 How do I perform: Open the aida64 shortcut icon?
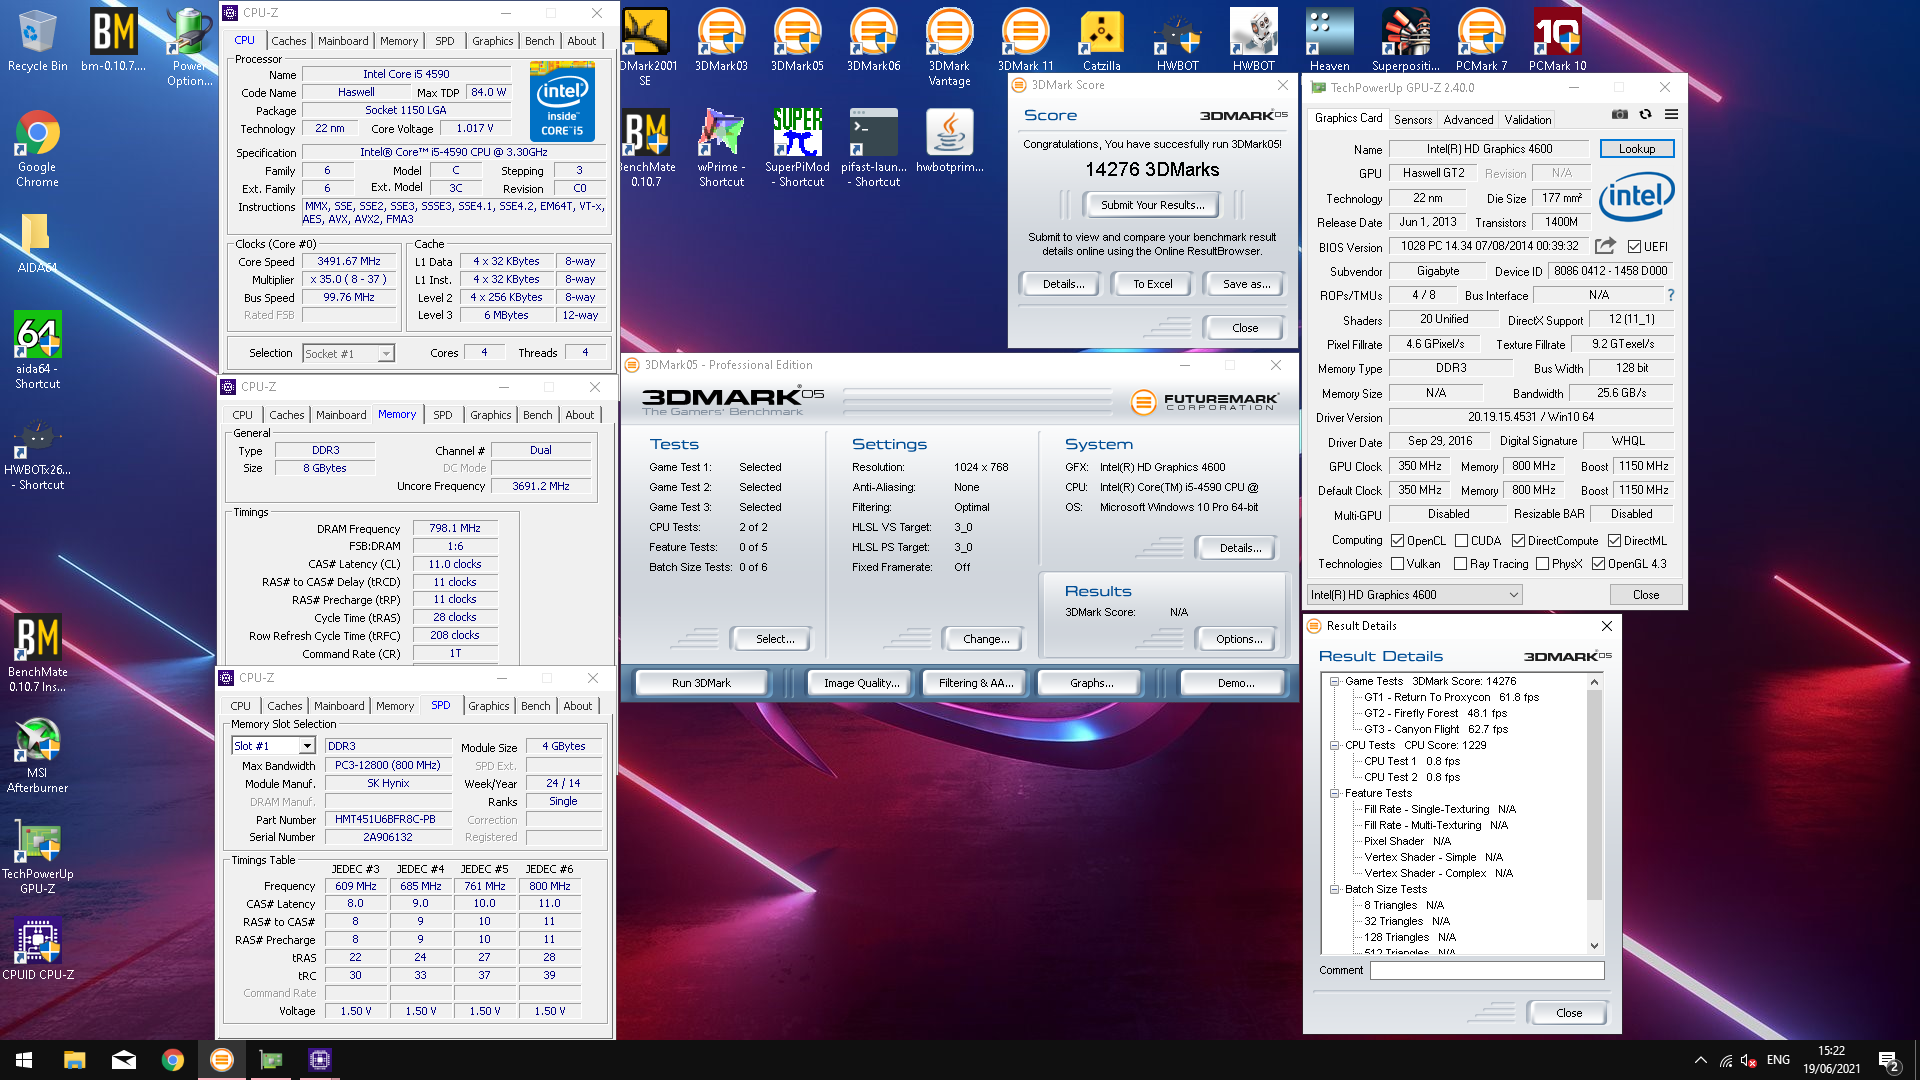37,350
